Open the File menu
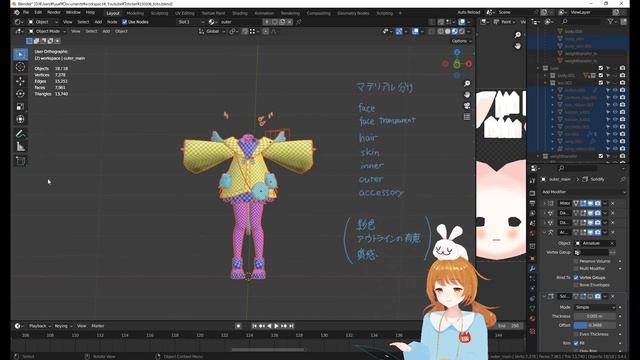This screenshot has height=360, width=640. coord(26,13)
